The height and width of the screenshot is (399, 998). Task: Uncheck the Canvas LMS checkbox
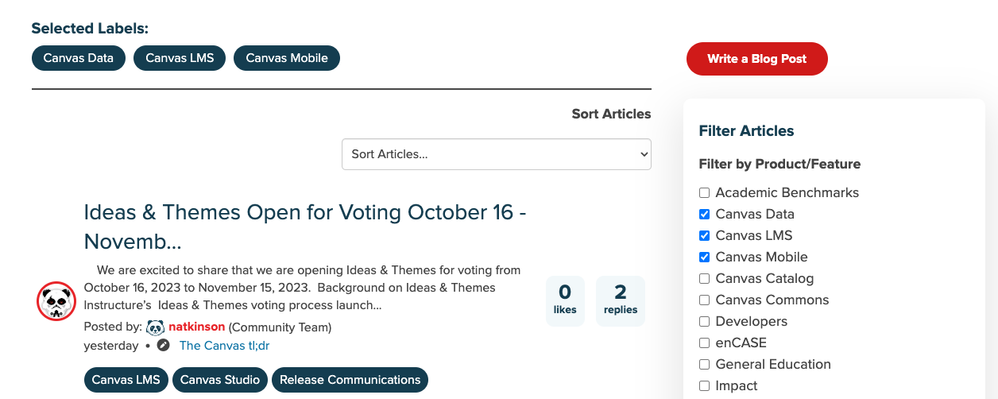[704, 236]
